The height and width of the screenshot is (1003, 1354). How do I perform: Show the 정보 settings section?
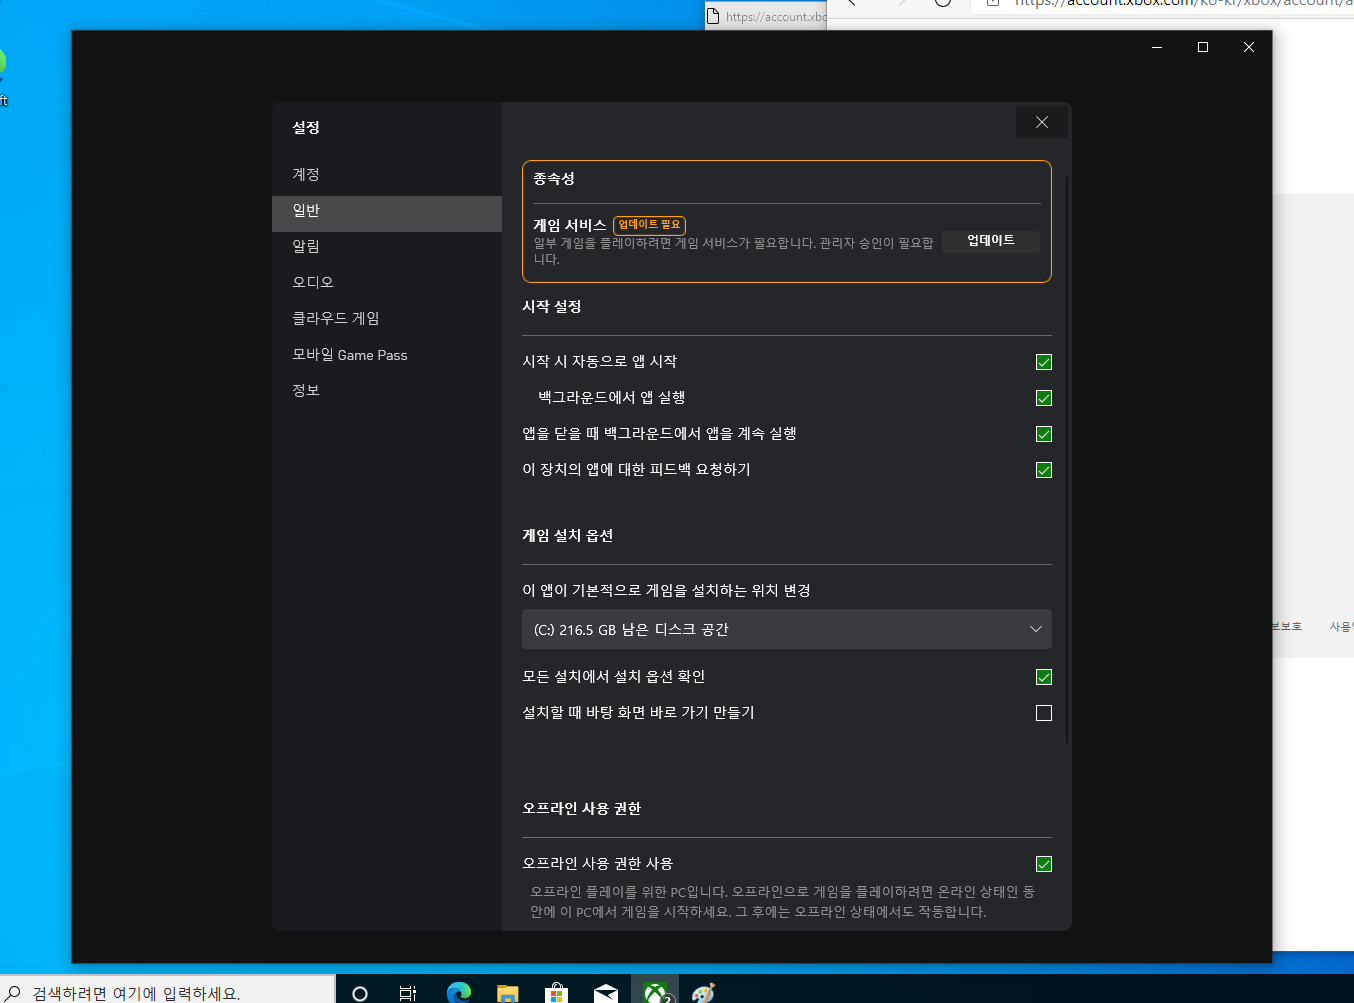[387, 390]
